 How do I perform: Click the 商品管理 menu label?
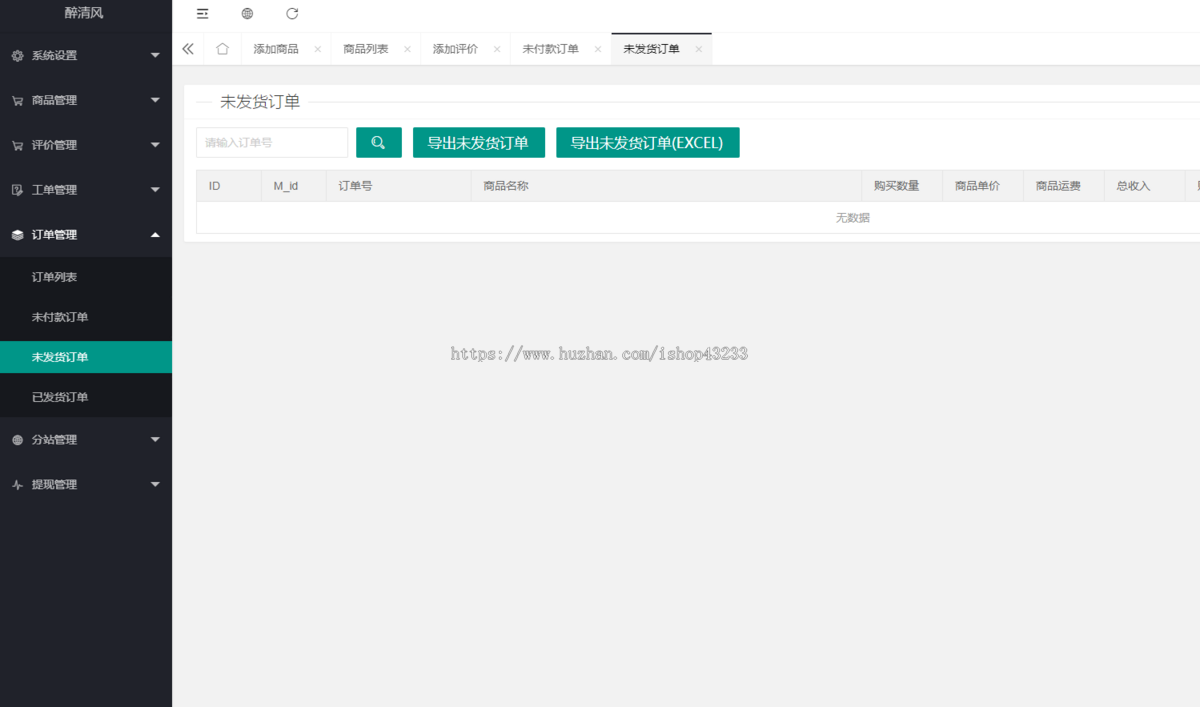54,100
